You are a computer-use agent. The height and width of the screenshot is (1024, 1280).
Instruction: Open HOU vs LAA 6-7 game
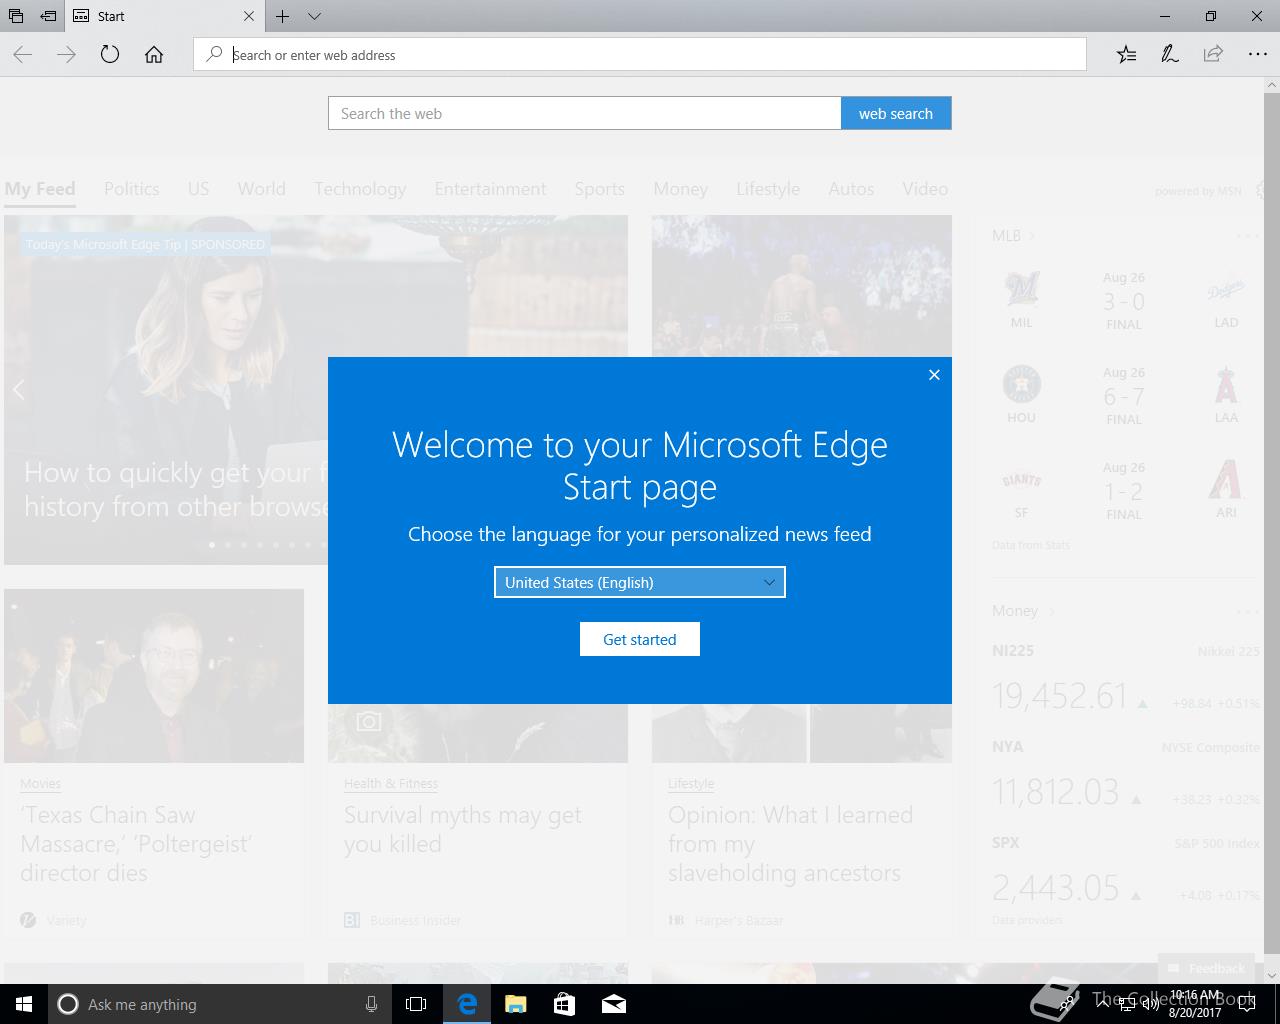1126,395
